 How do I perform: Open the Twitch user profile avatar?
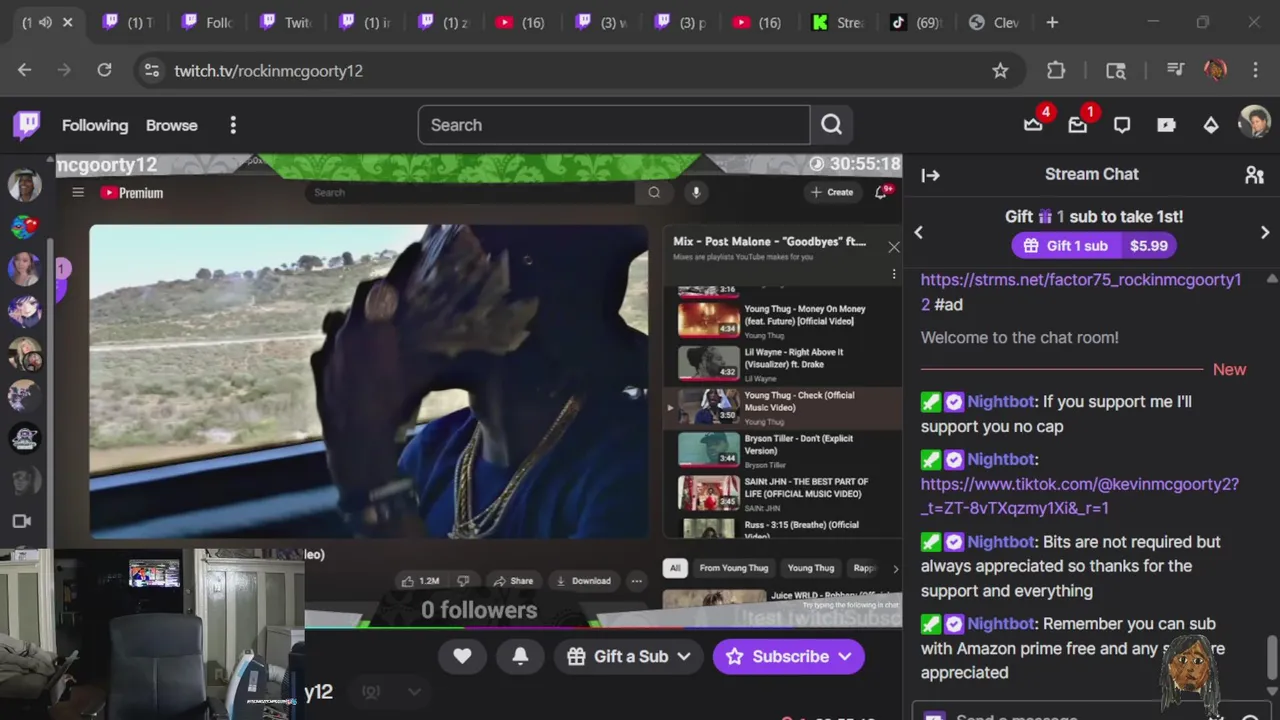point(1254,124)
